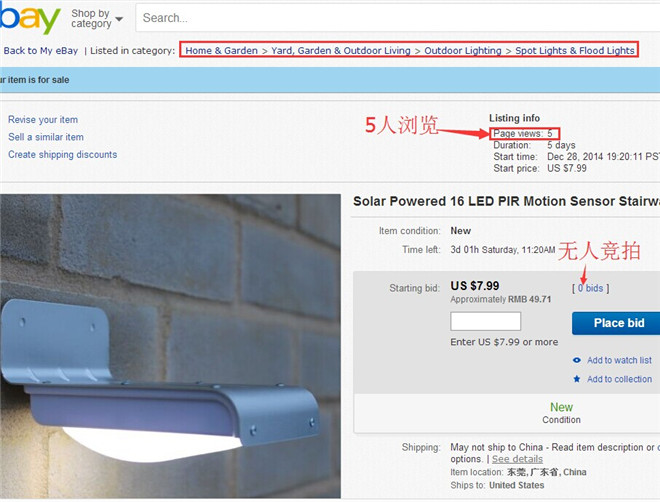Click the eBay logo
The width and height of the screenshot is (660, 502).
tap(29, 19)
